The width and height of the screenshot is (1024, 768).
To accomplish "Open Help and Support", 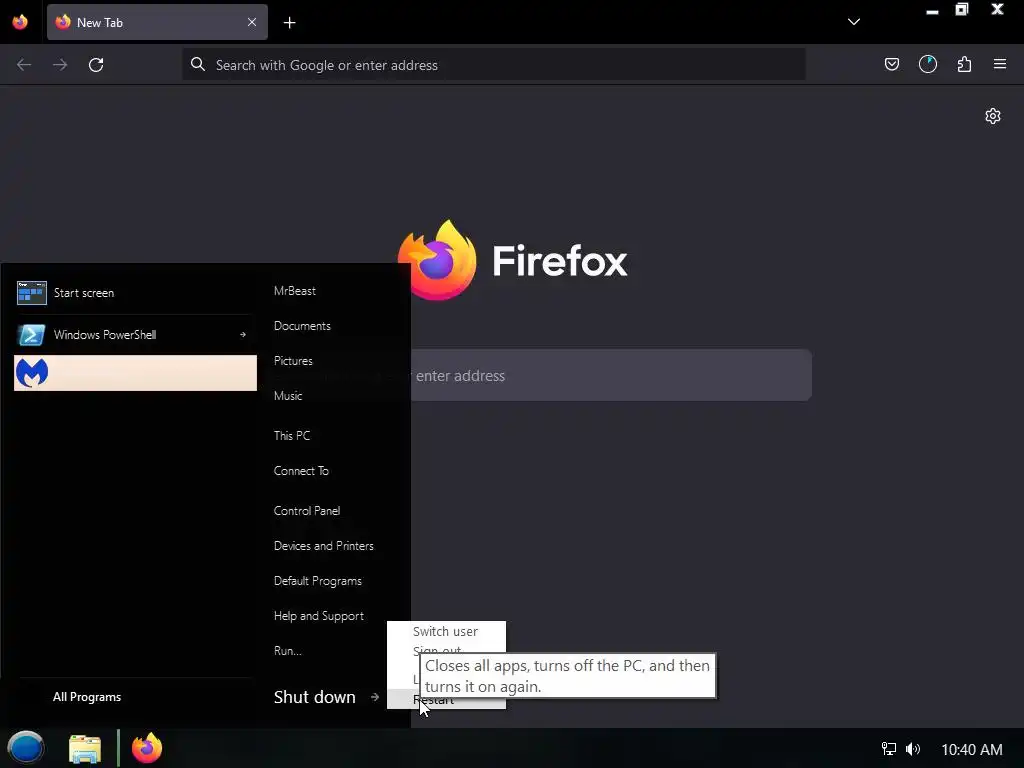I will tap(318, 616).
